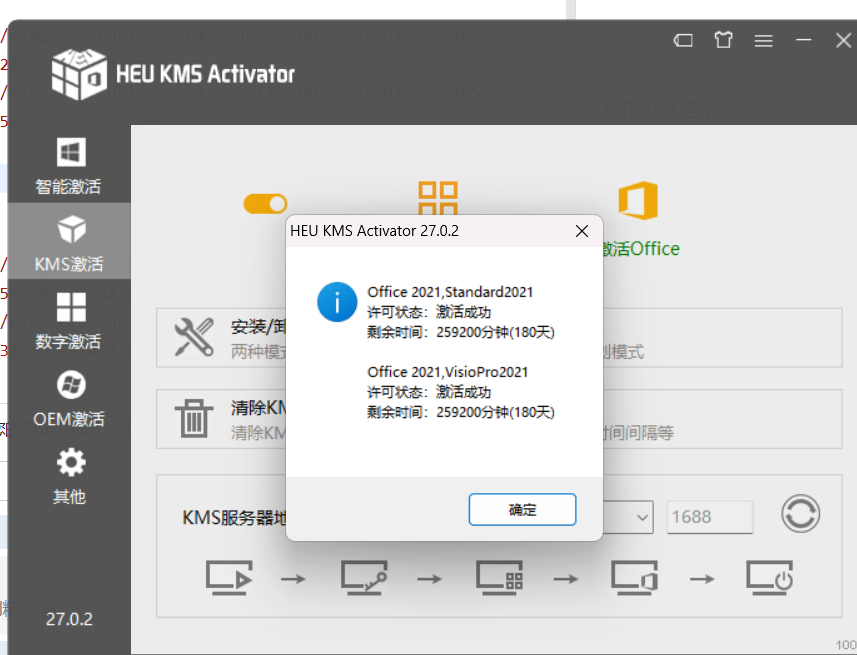The width and height of the screenshot is (857, 655).
Task: Click the monitor with play arrow step icon
Action: point(229,577)
